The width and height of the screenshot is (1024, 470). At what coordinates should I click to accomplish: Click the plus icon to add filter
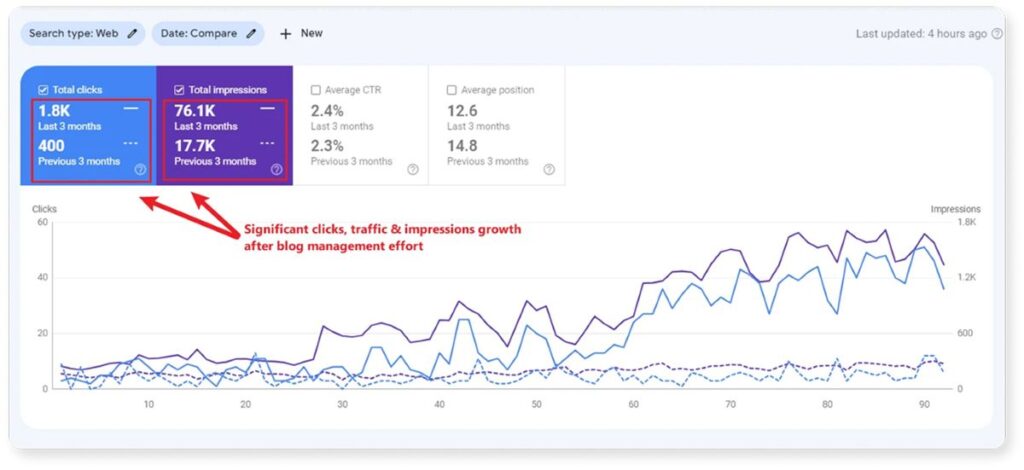(x=285, y=34)
